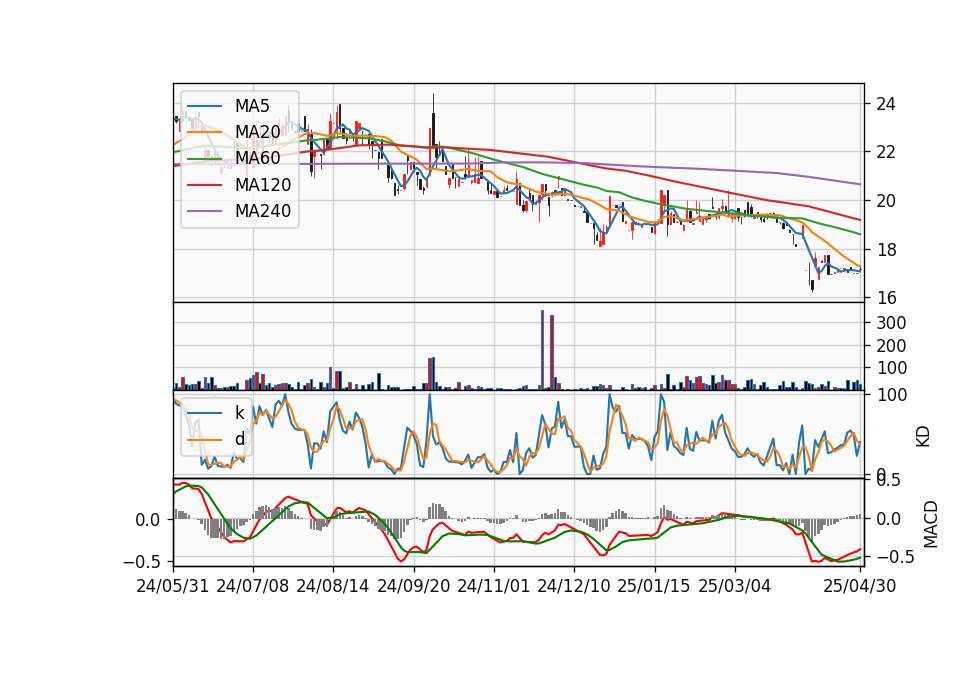Click the 24/12/10 date label
960x690 pixels.
point(574,586)
